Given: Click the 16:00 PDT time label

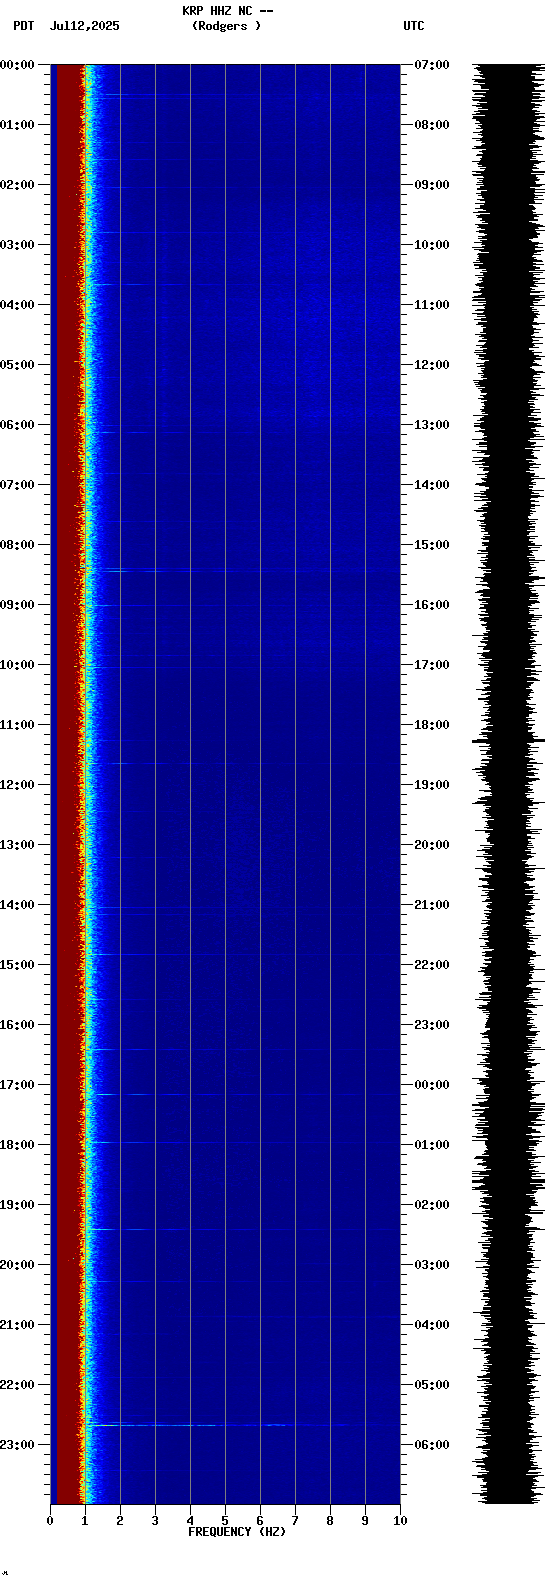Looking at the screenshot, I should tap(17, 1025).
